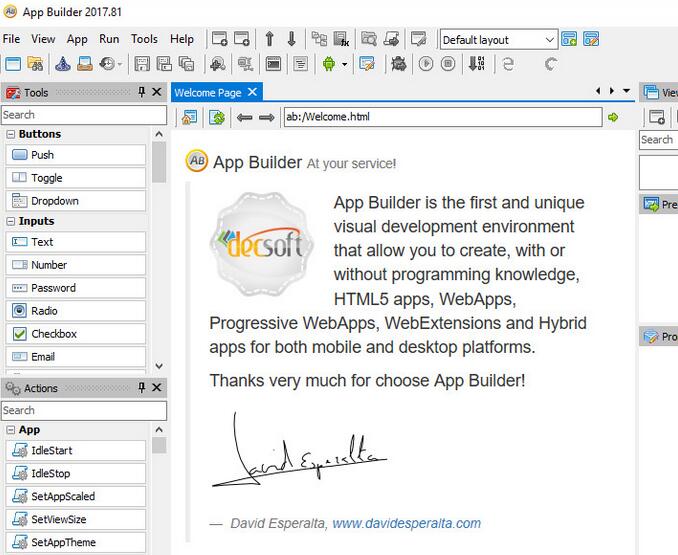Select the Welcome Page tab
Screen dimensions: 678x555
click(x=208, y=92)
